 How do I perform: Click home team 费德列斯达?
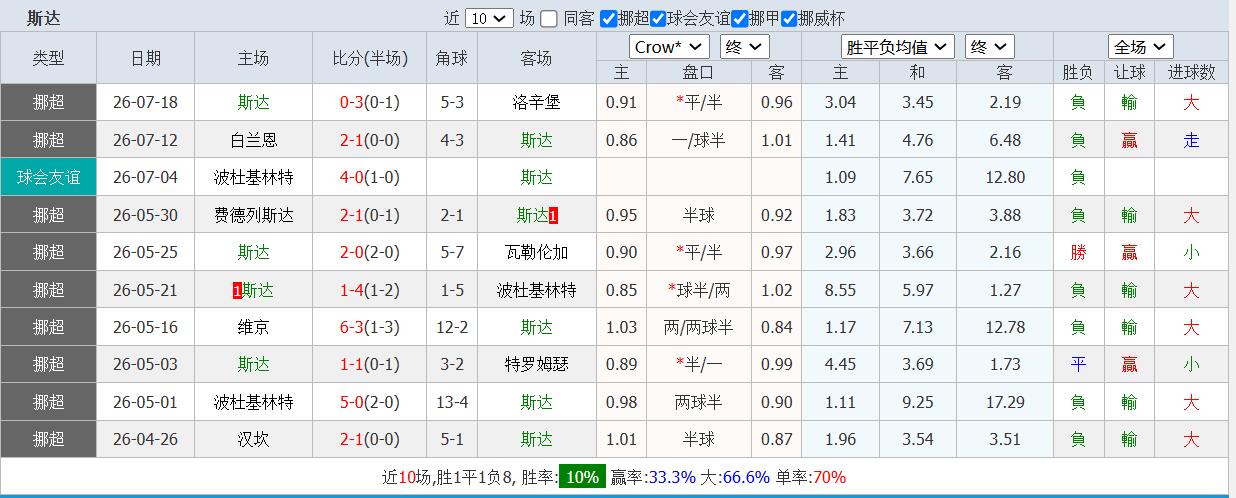(254, 215)
